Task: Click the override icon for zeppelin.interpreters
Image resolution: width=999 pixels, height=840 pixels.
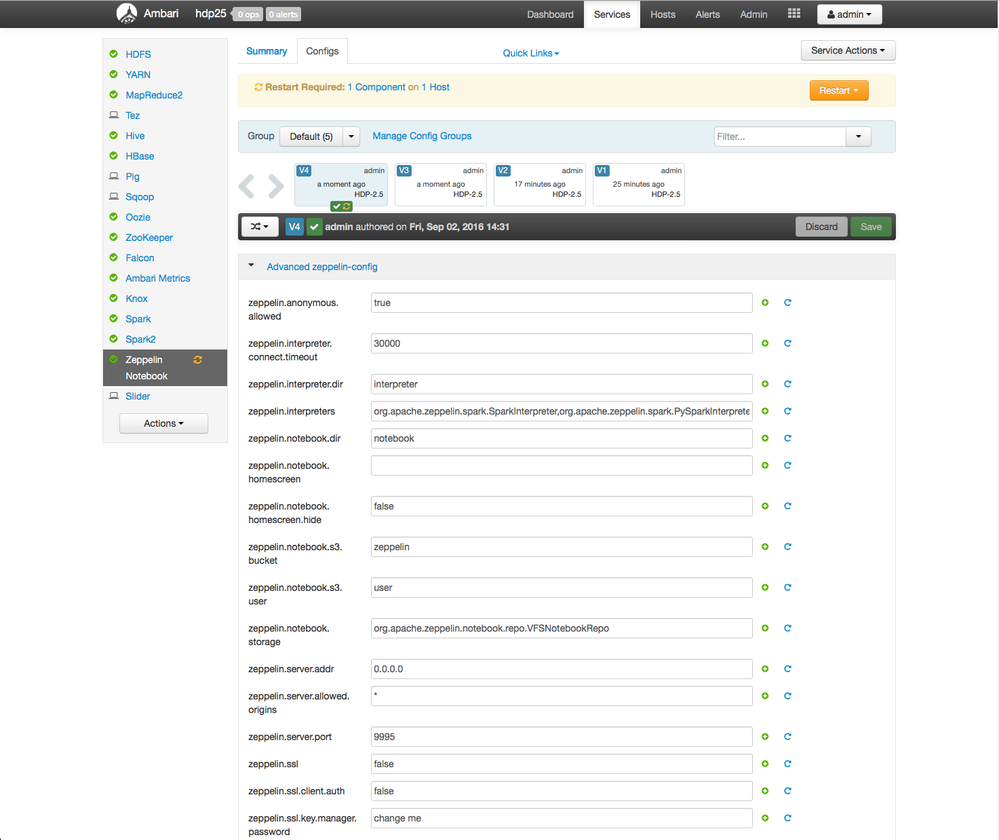Action: [765, 411]
